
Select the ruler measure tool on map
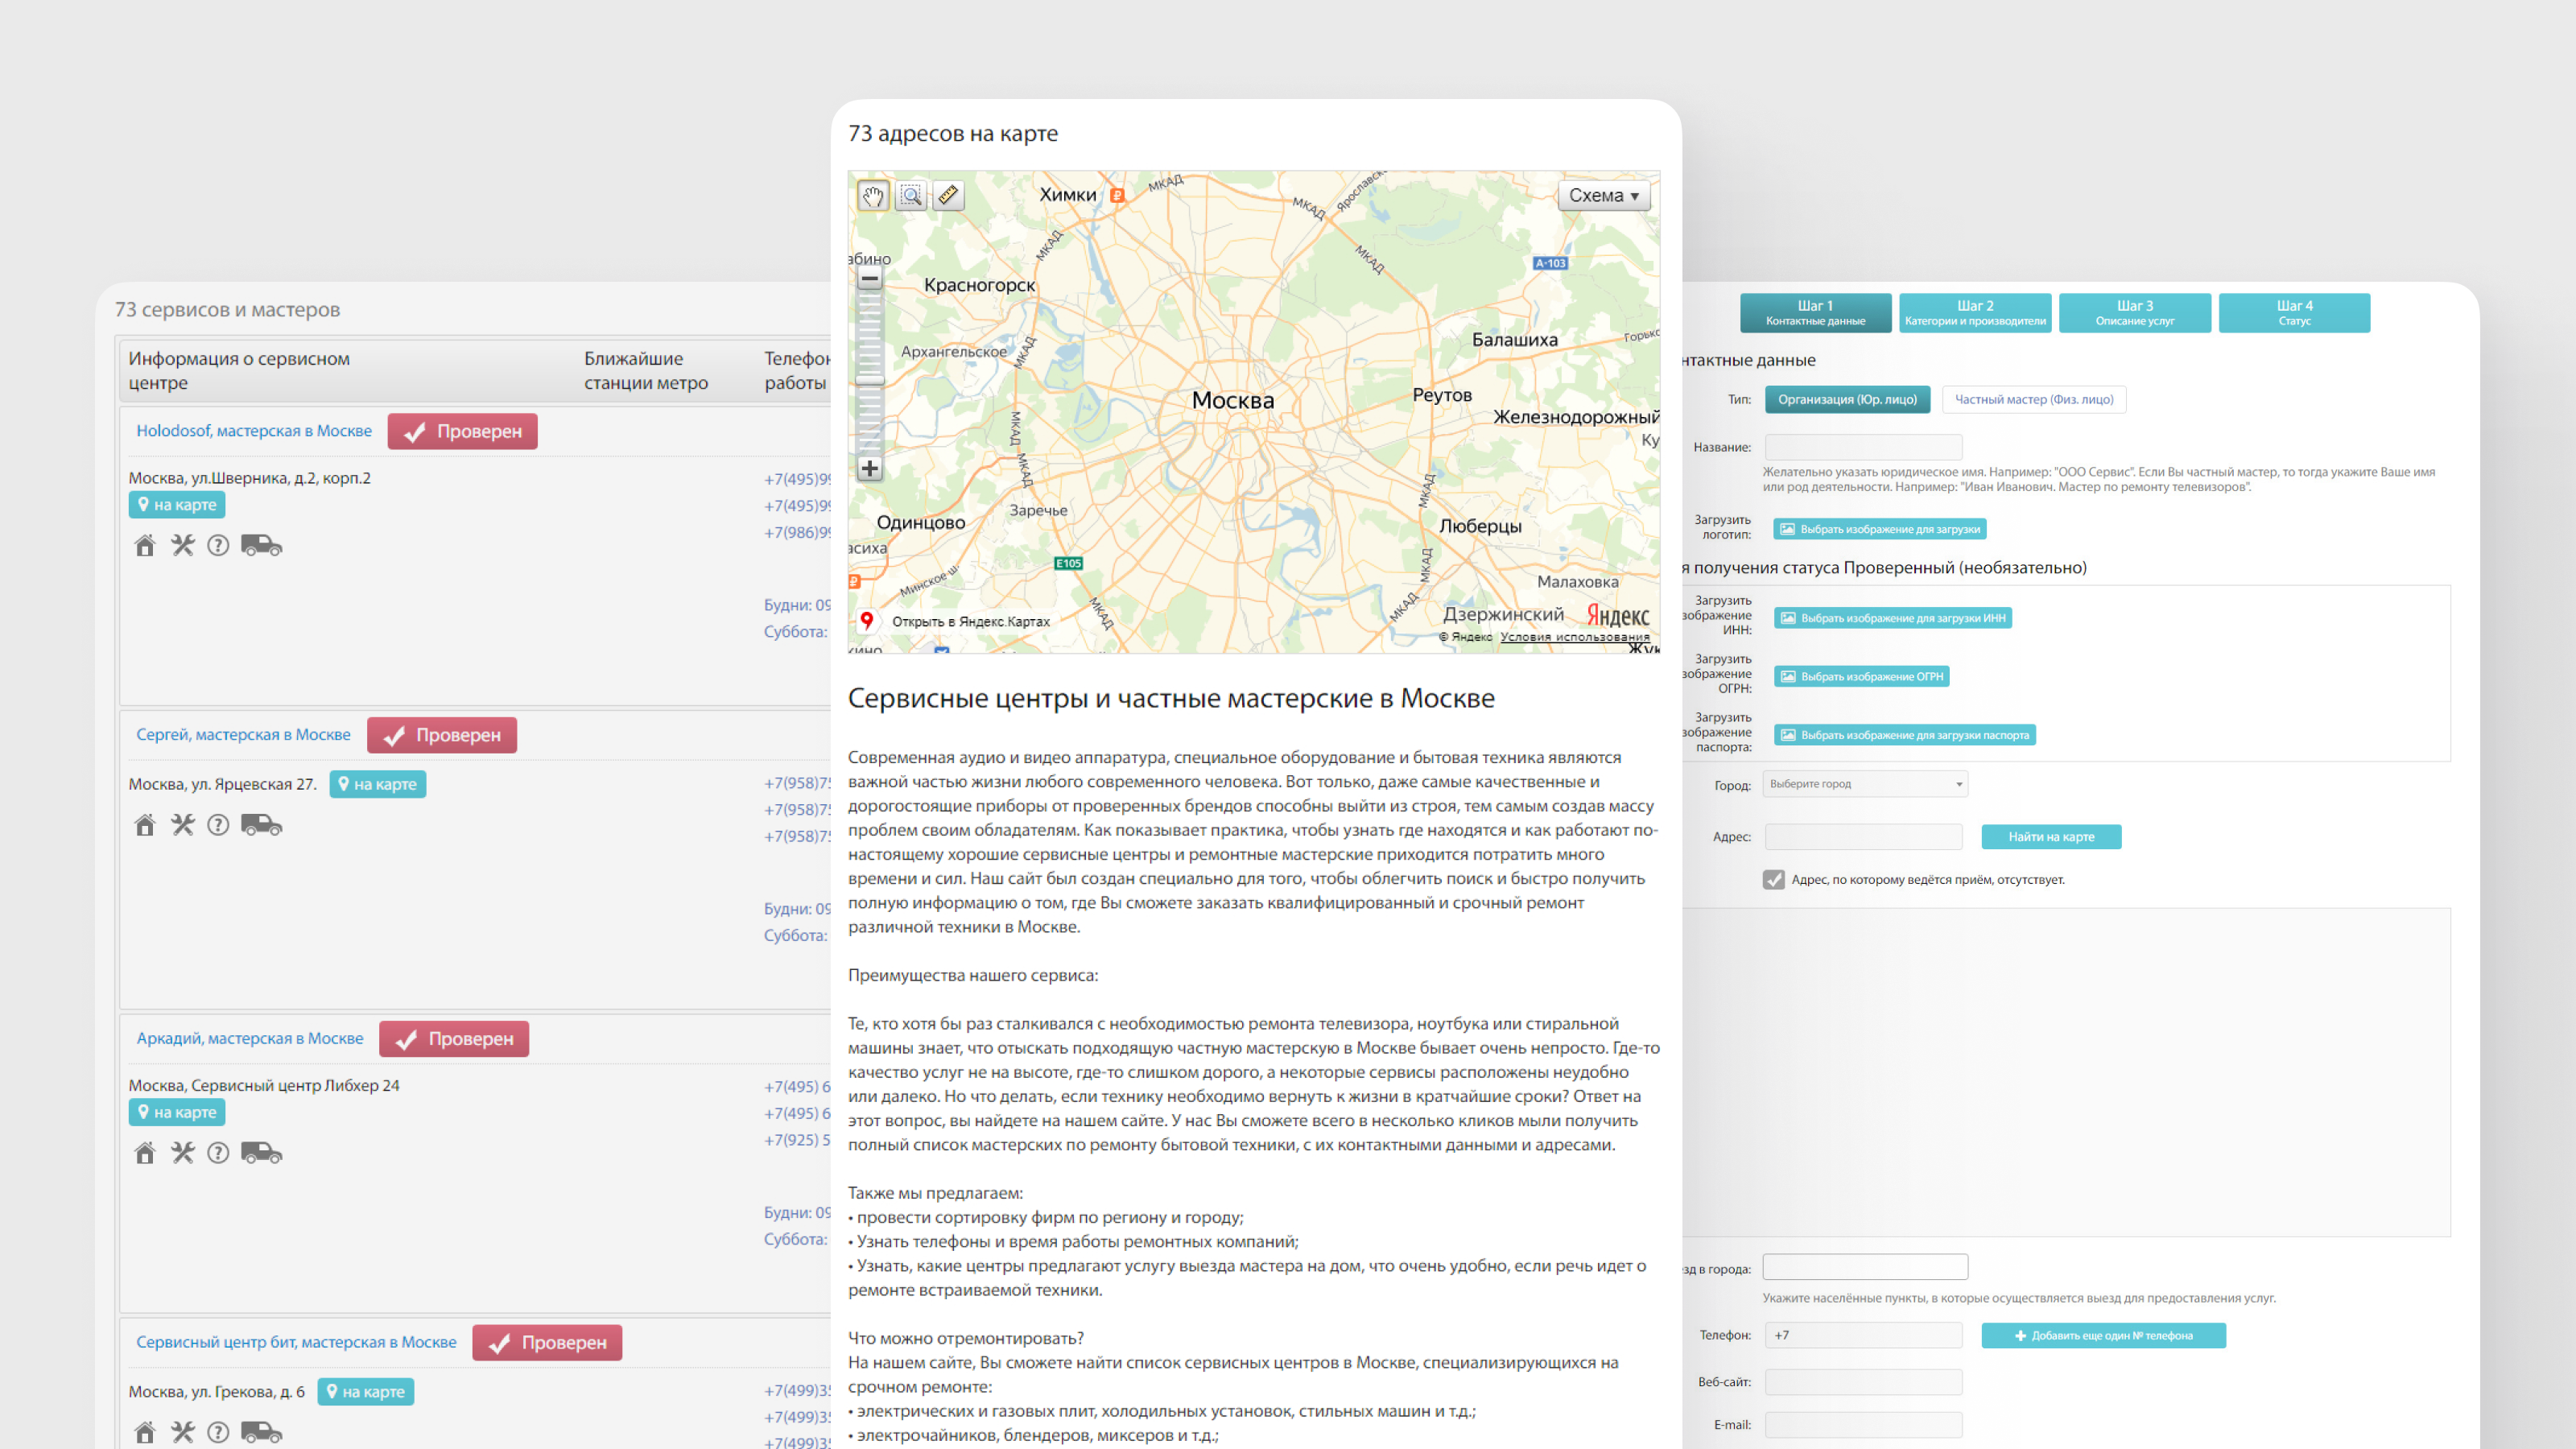948,195
